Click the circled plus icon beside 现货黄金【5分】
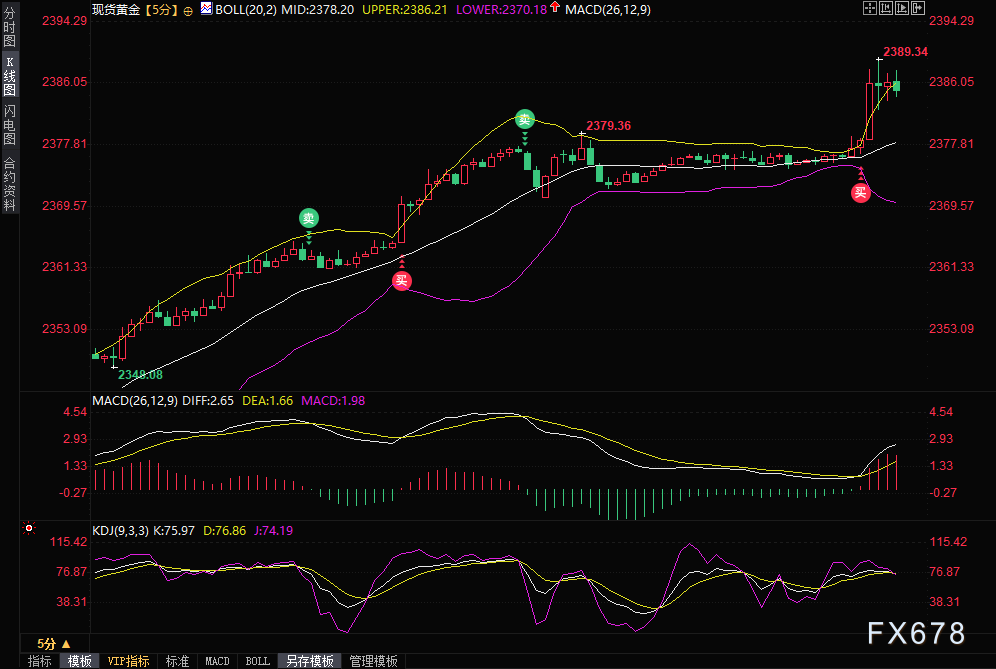This screenshot has width=996, height=669. click(x=188, y=11)
